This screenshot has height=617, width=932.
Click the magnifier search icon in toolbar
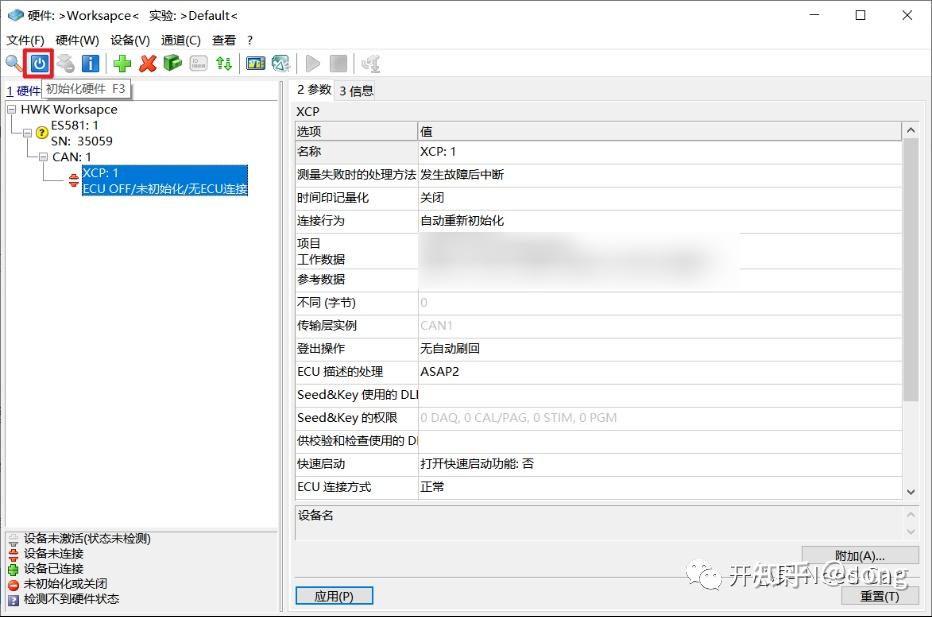click(x=11, y=63)
